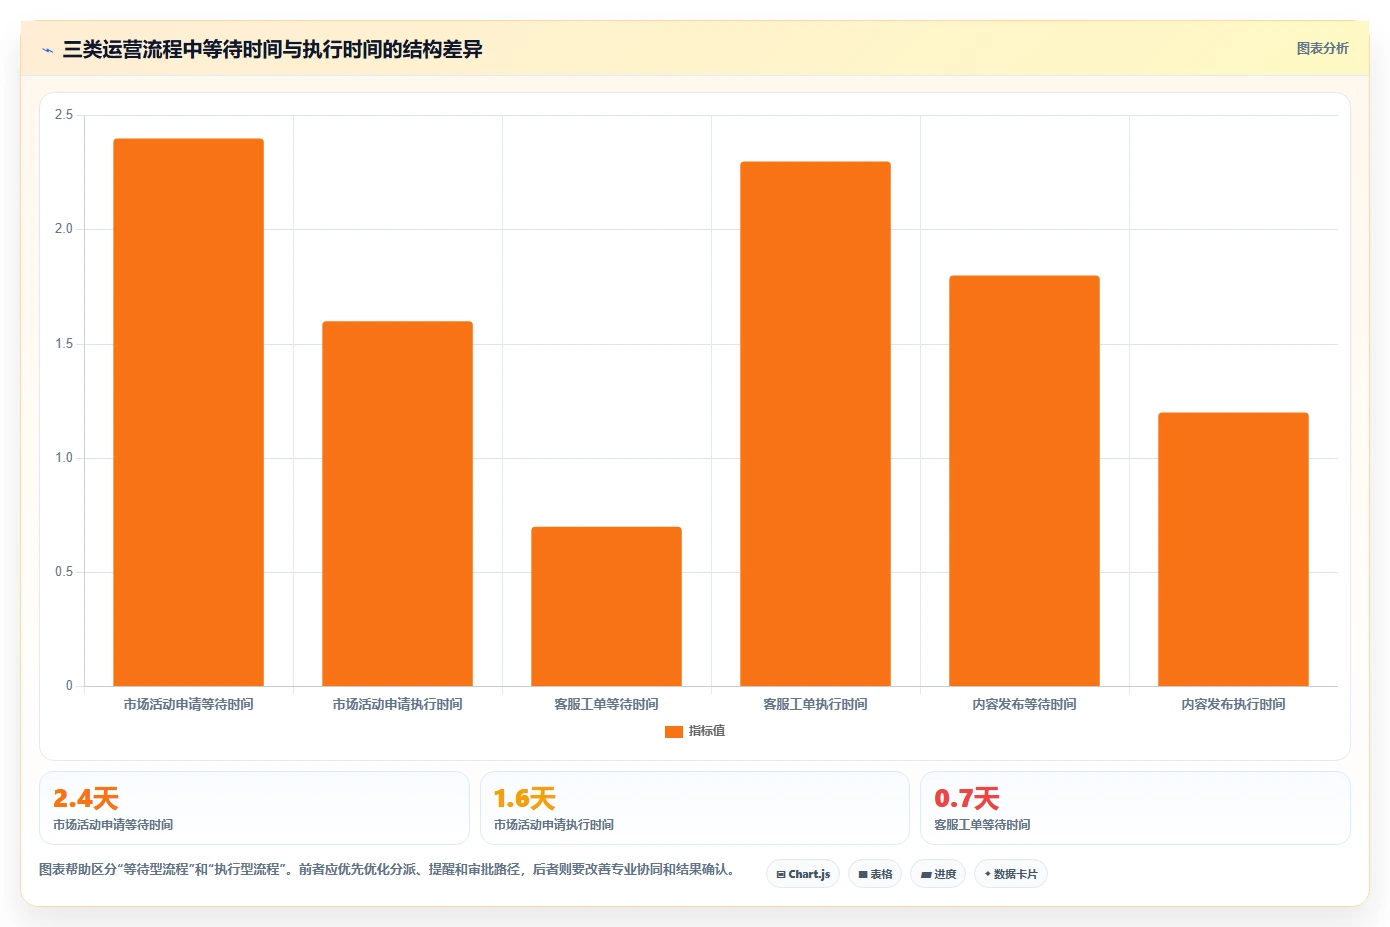Click the 2.5 y-axis tick label
This screenshot has height=927, width=1390.
point(64,115)
